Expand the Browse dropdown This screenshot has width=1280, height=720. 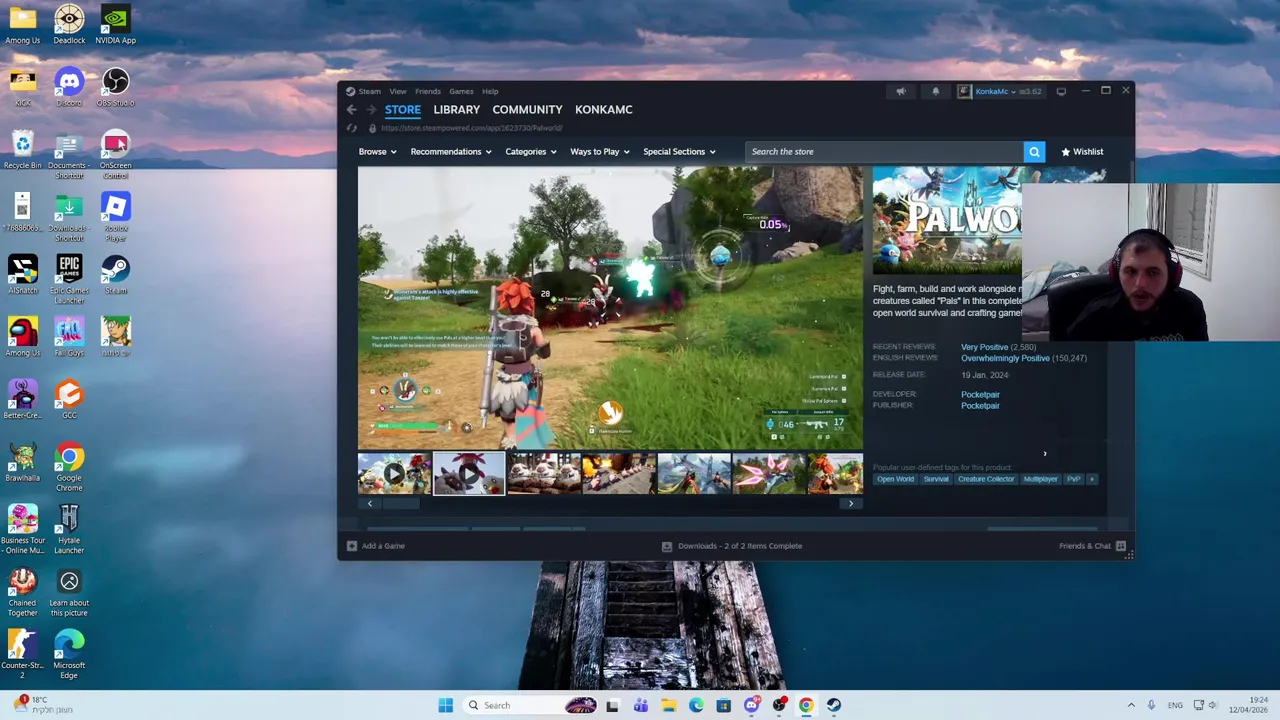[x=377, y=152]
